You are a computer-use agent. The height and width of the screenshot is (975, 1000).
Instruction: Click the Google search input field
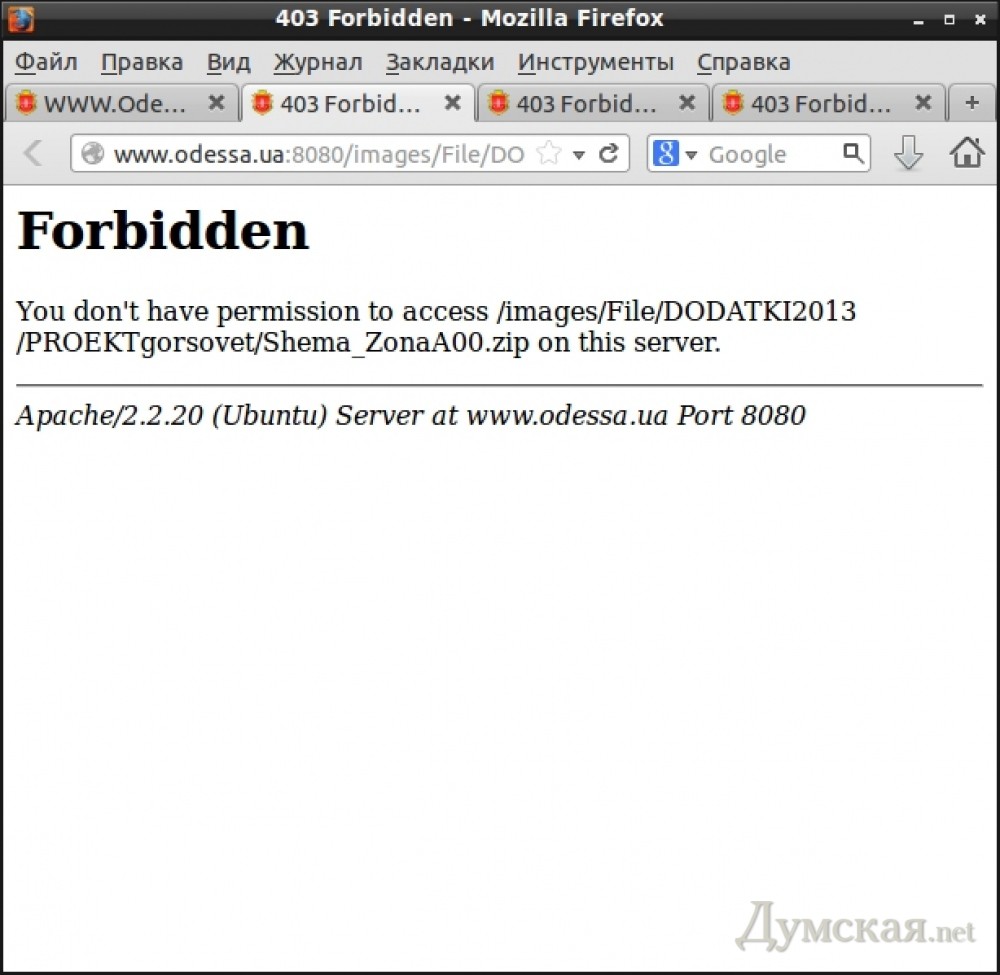[x=770, y=154]
